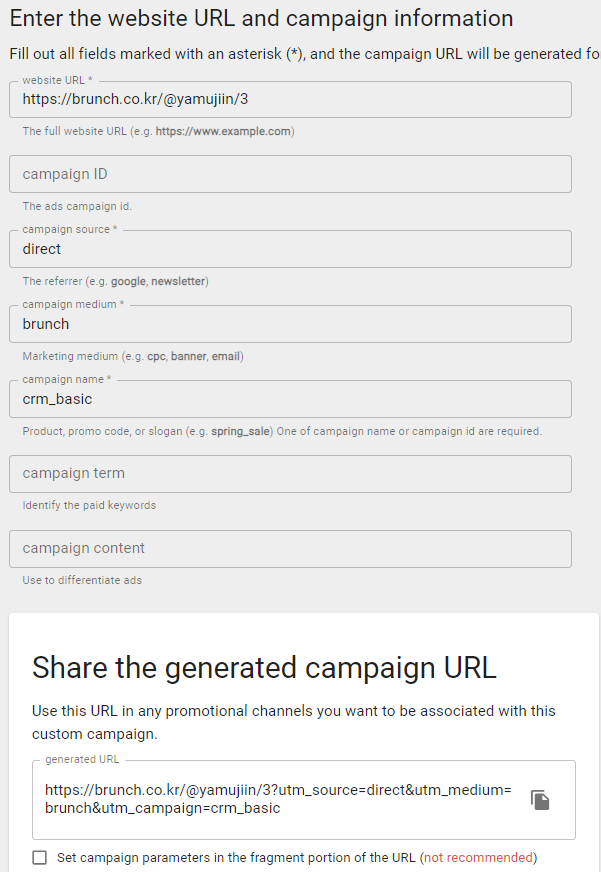Click the 'Use to differentiate ads' hint
601x872 pixels.
click(x=84, y=580)
